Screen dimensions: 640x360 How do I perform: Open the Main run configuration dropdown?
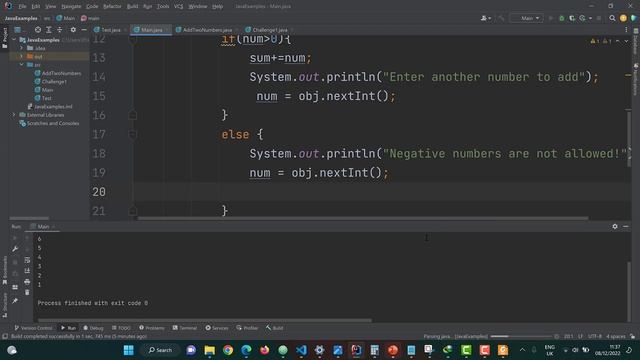[x=527, y=18]
